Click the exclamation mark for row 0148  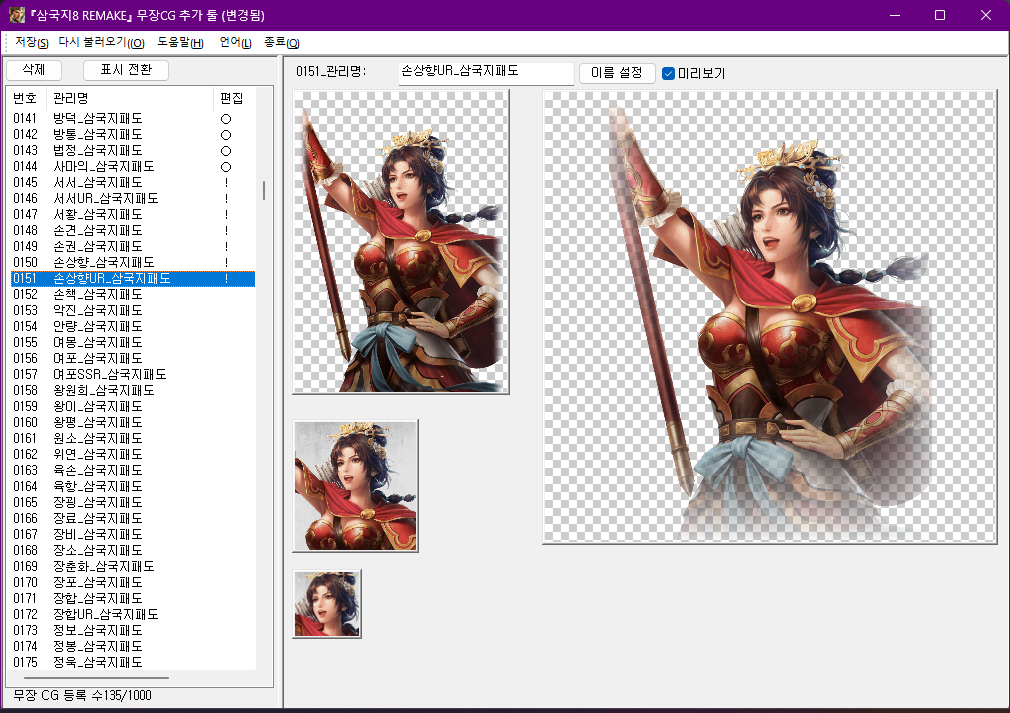(226, 231)
